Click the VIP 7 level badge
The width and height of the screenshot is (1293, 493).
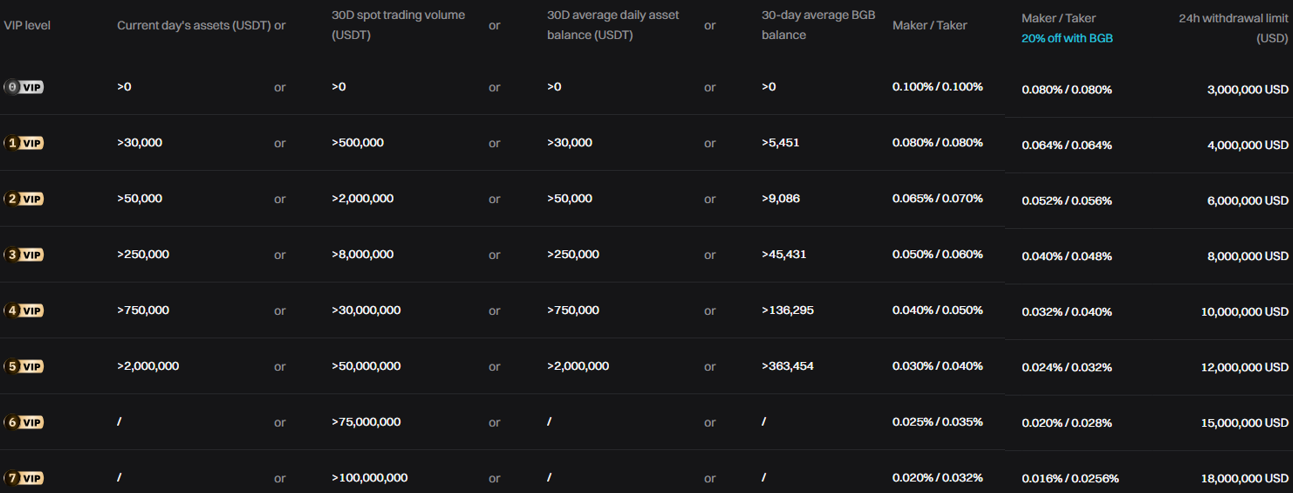(24, 478)
